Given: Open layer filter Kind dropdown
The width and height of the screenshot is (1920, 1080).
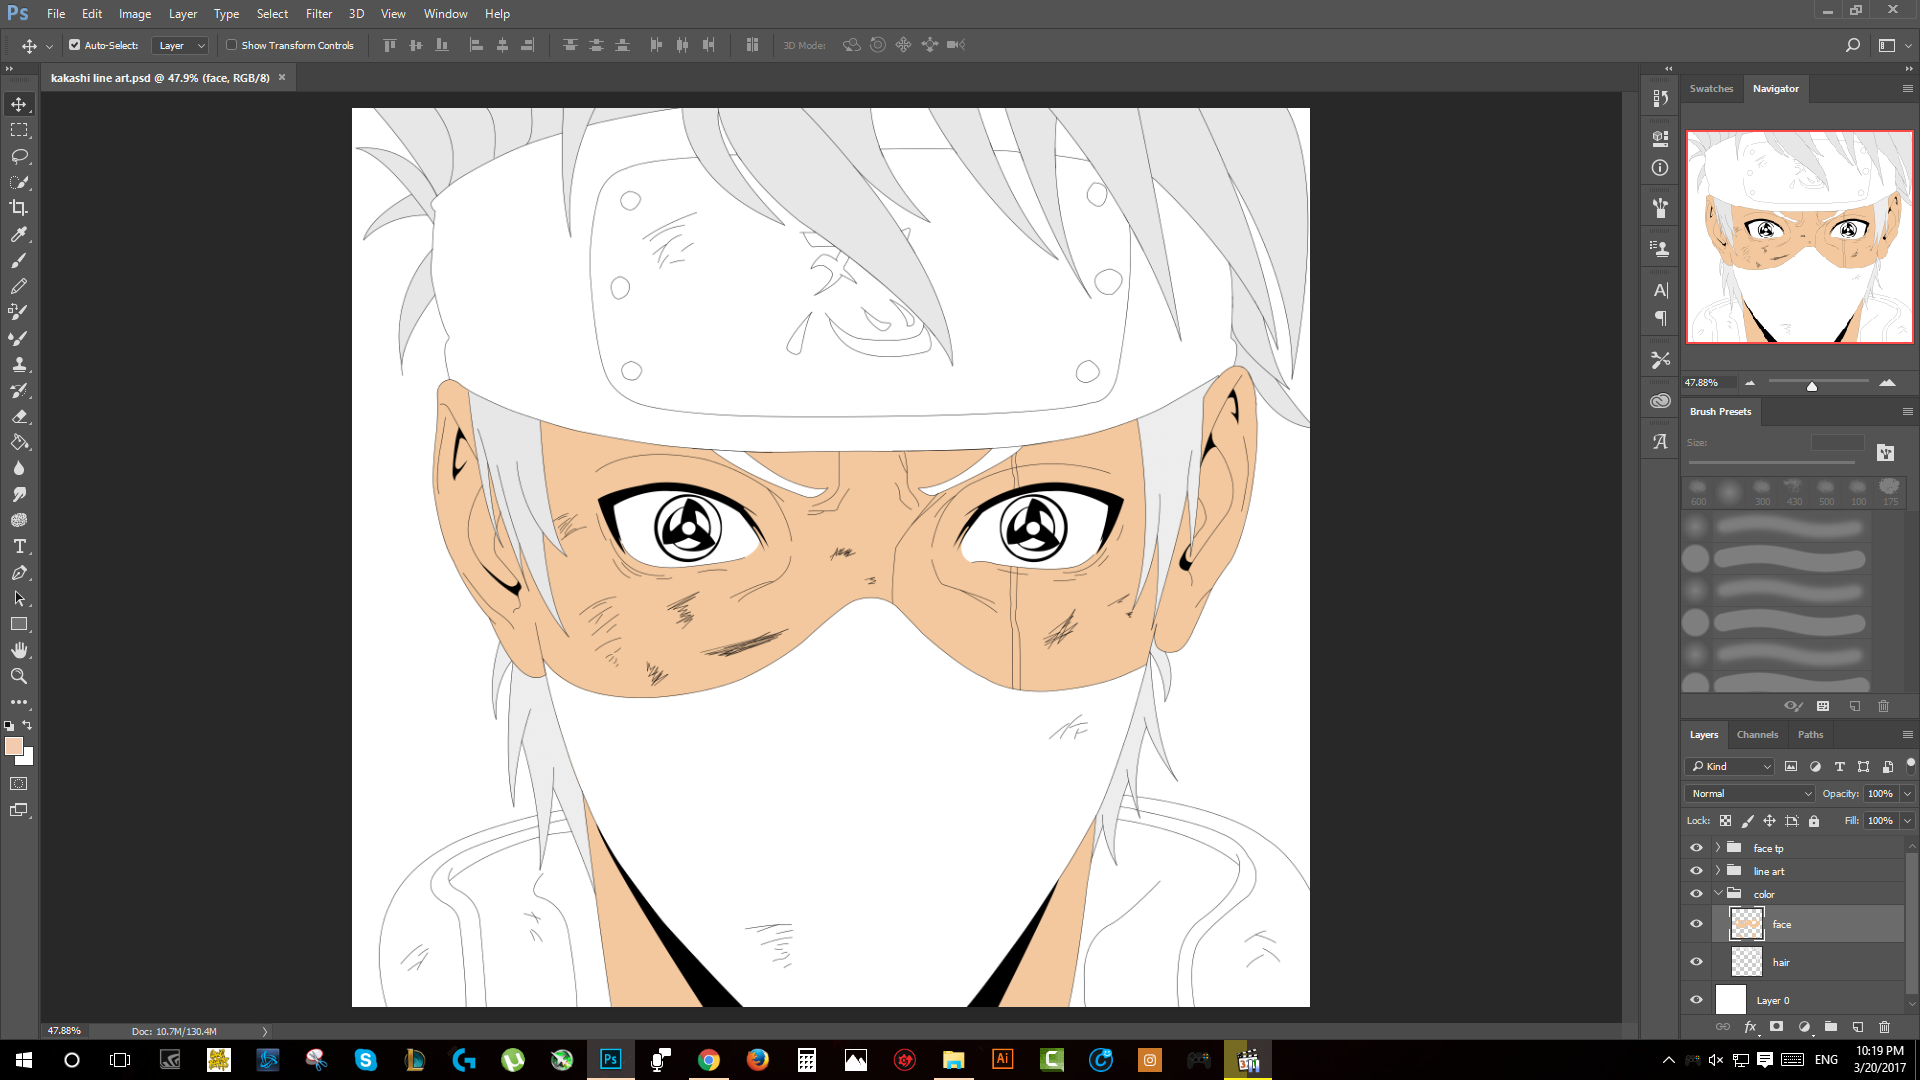Looking at the screenshot, I should (1730, 766).
